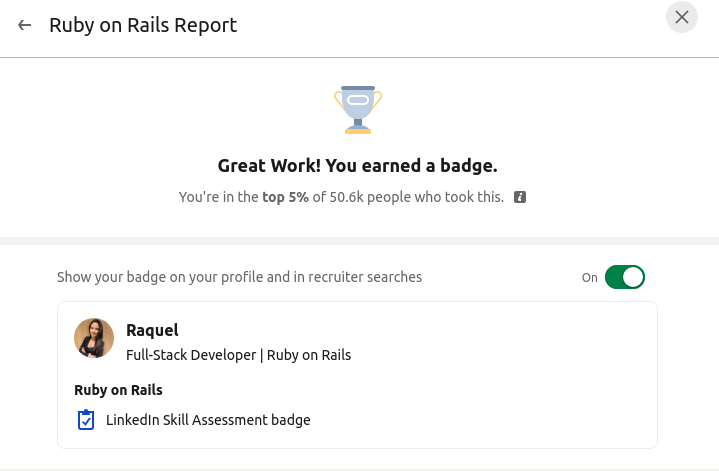The image size is (719, 471).
Task: Go back using the left arrow
Action: point(25,25)
